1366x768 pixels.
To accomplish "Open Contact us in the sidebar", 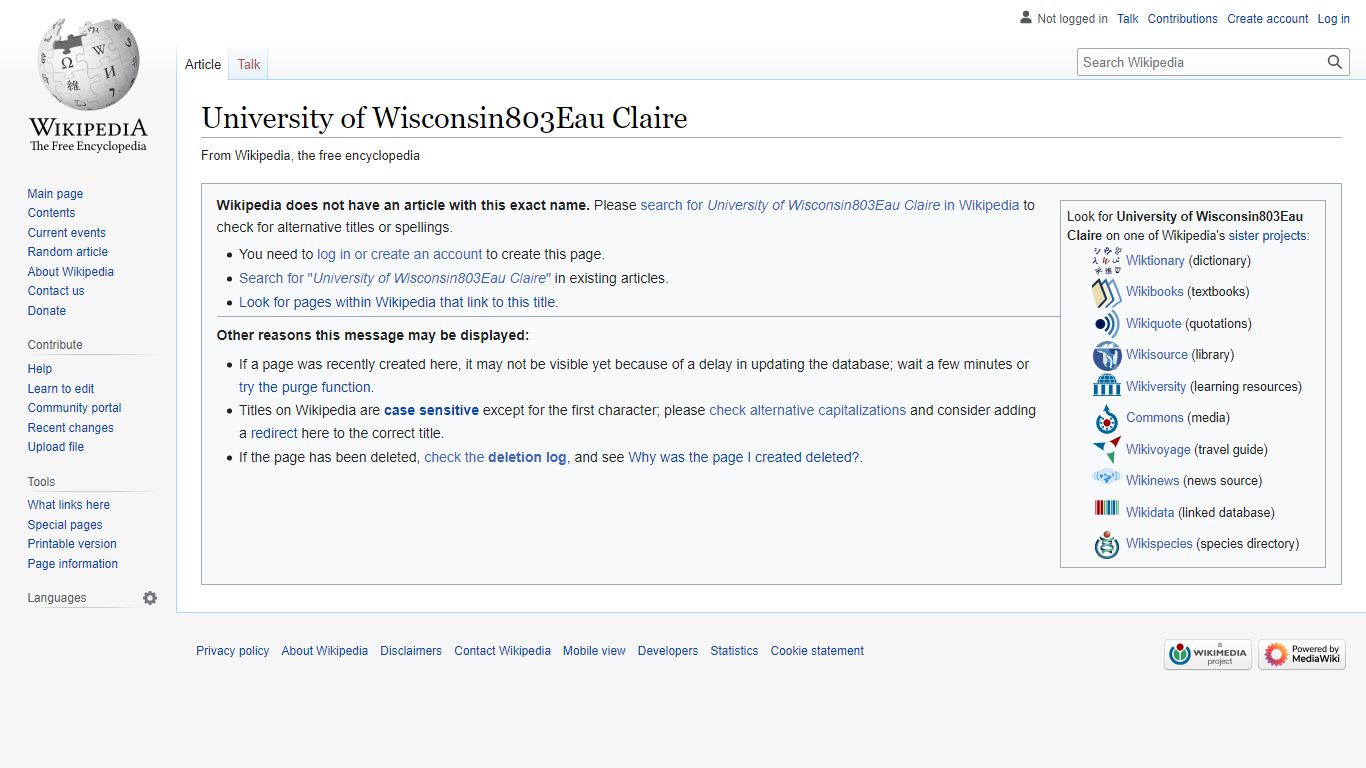I will coord(56,291).
